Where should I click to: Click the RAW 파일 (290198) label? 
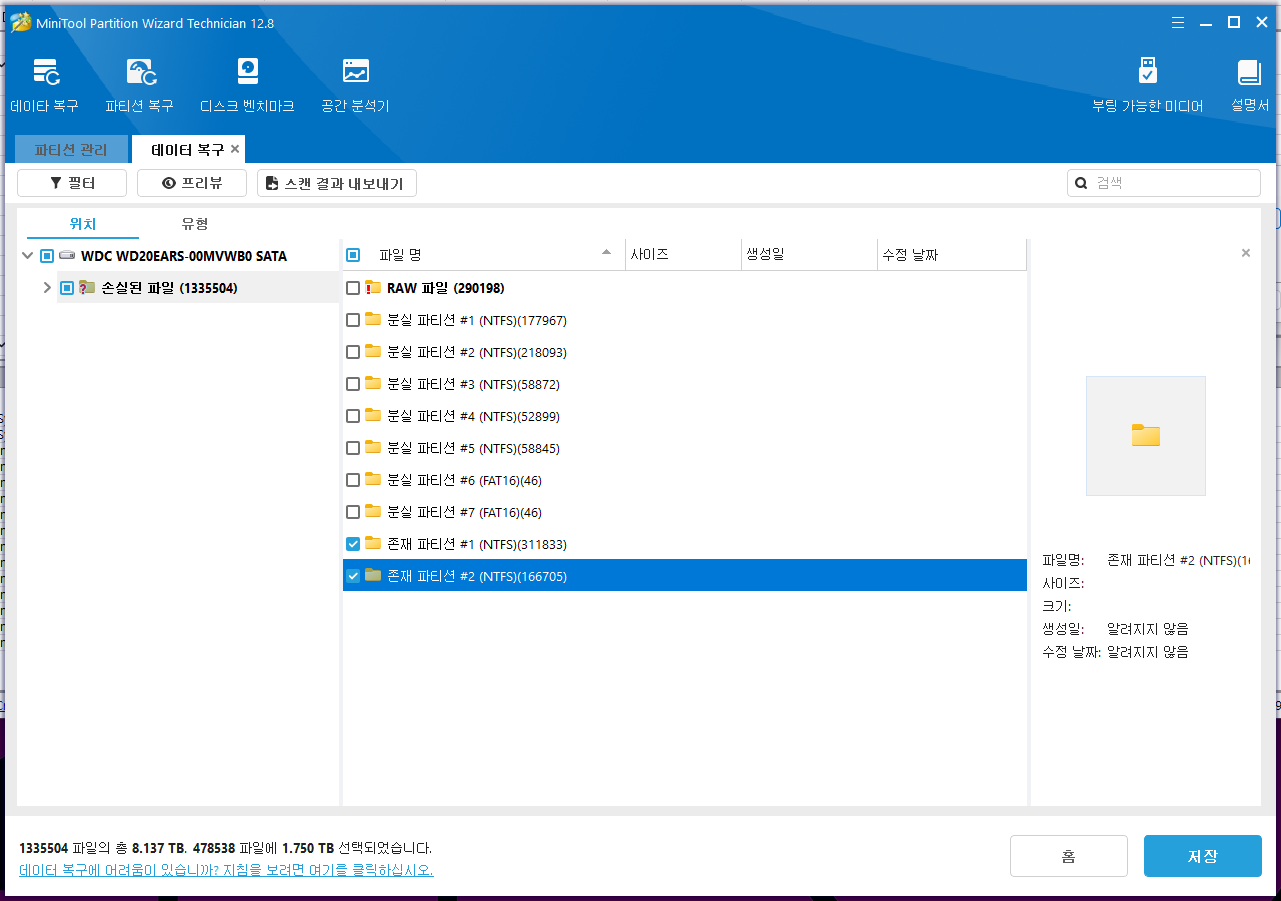point(446,288)
